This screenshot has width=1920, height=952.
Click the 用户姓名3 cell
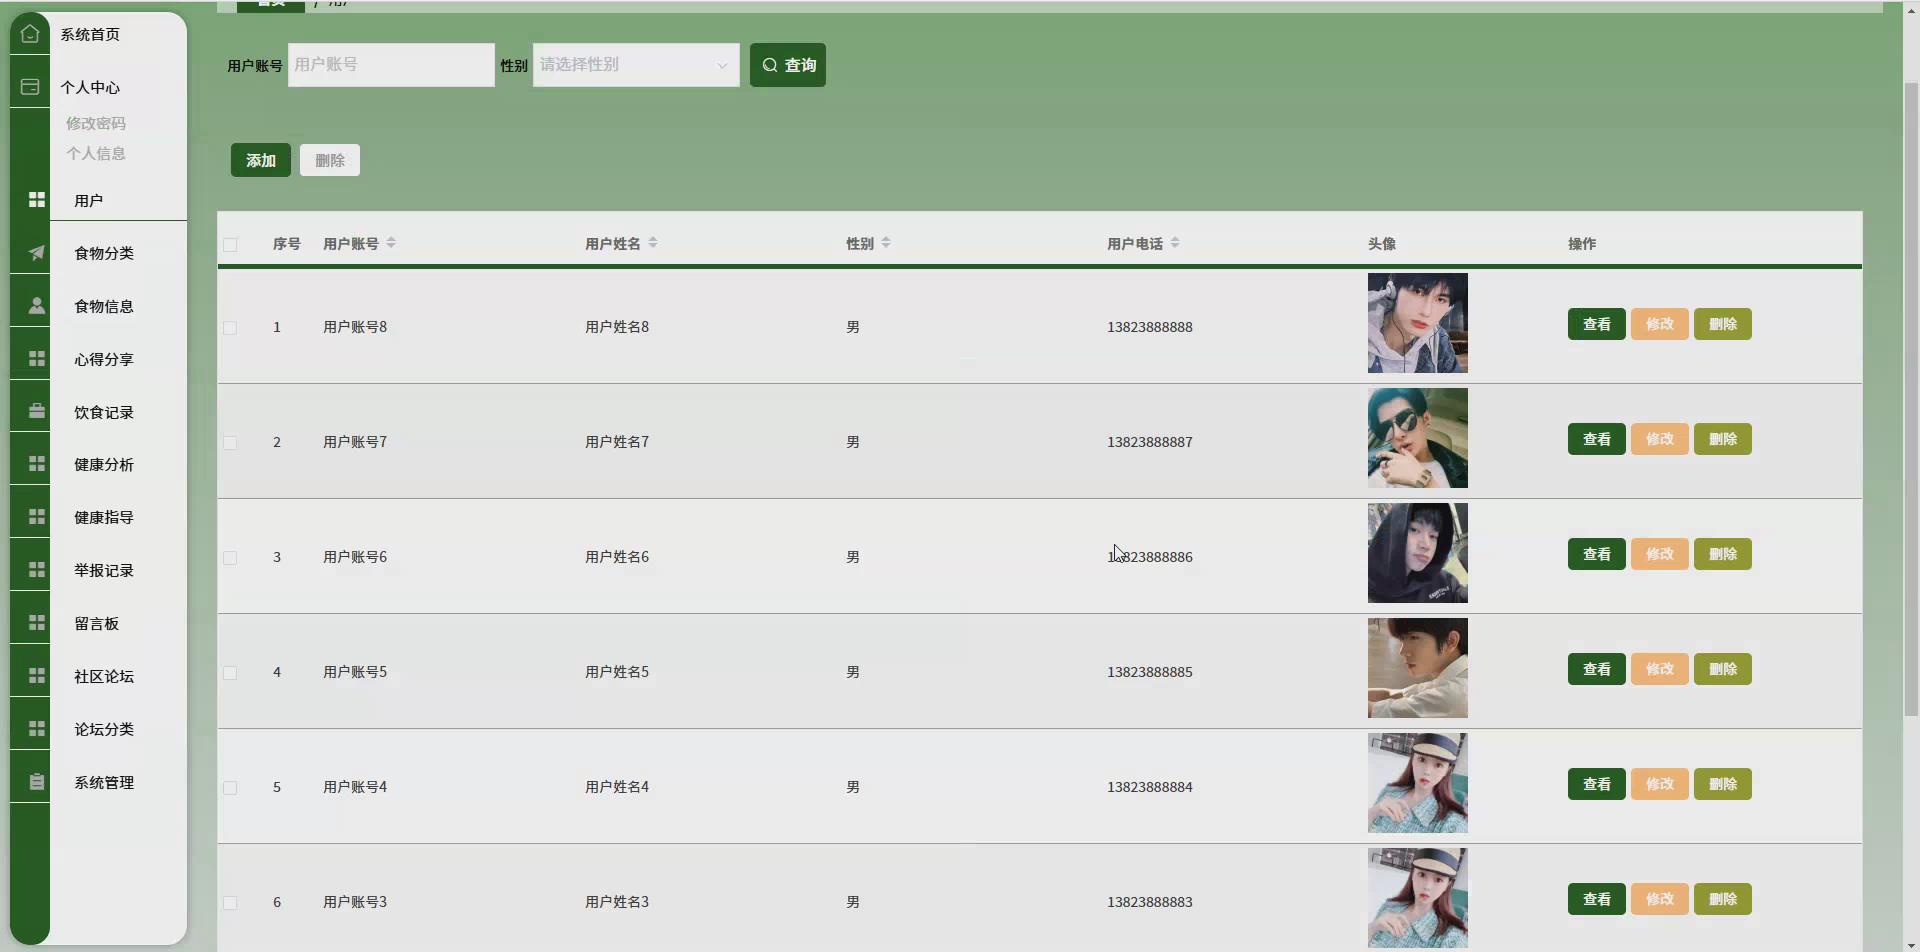617,902
